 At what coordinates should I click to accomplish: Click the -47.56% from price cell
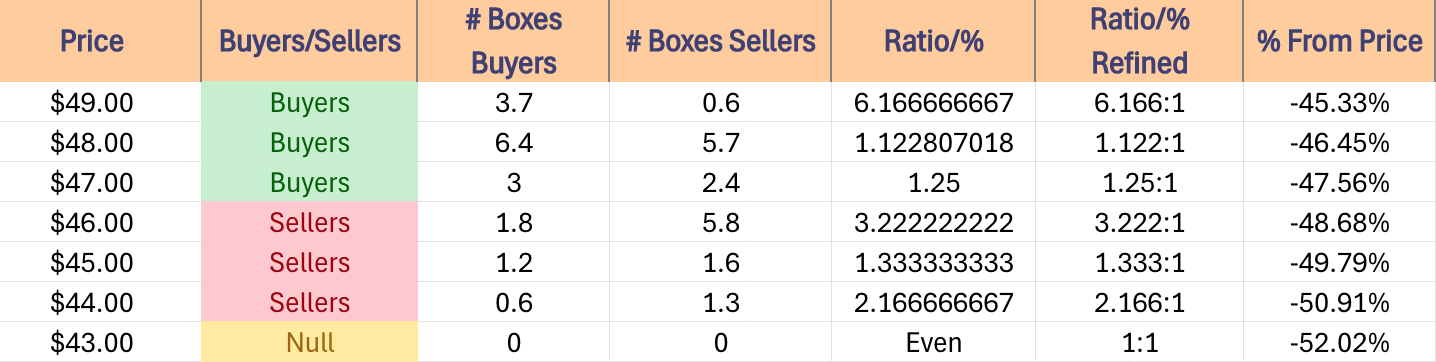(1339, 183)
